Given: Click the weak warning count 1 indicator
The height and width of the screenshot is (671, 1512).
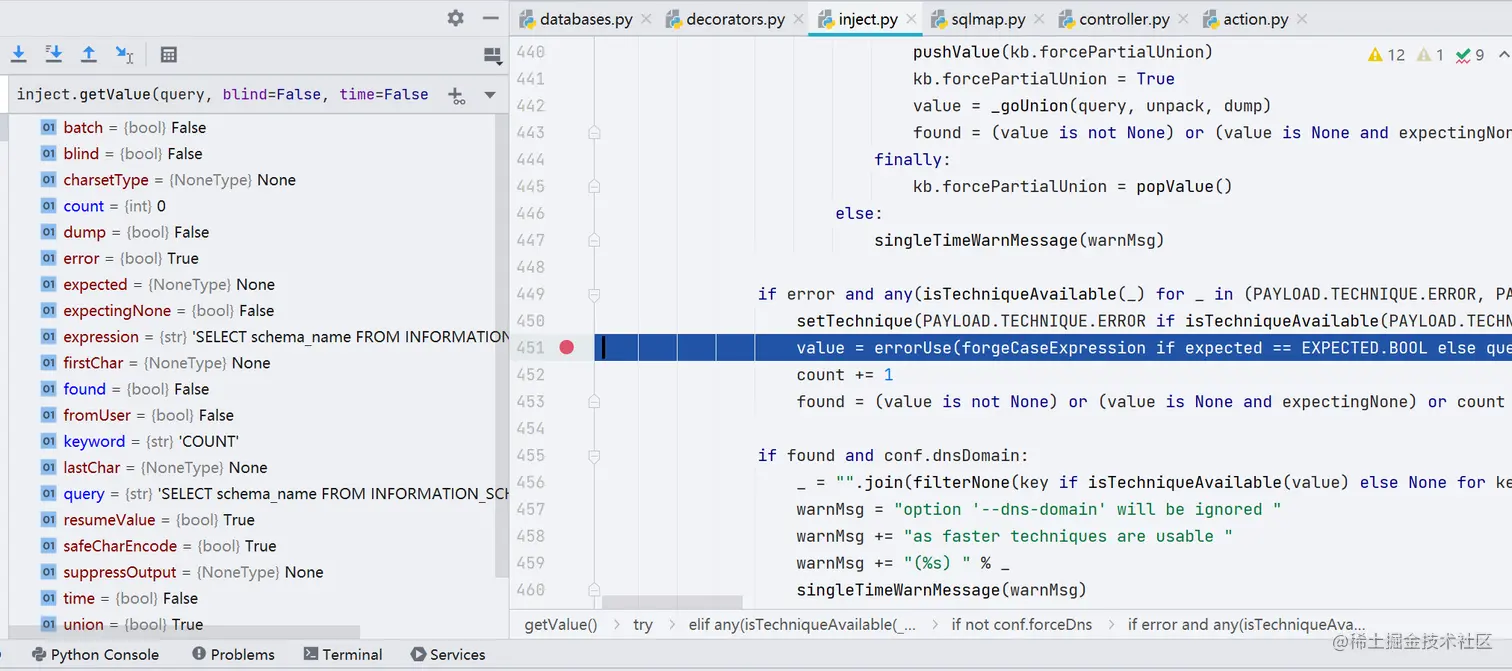Looking at the screenshot, I should pos(1430,55).
